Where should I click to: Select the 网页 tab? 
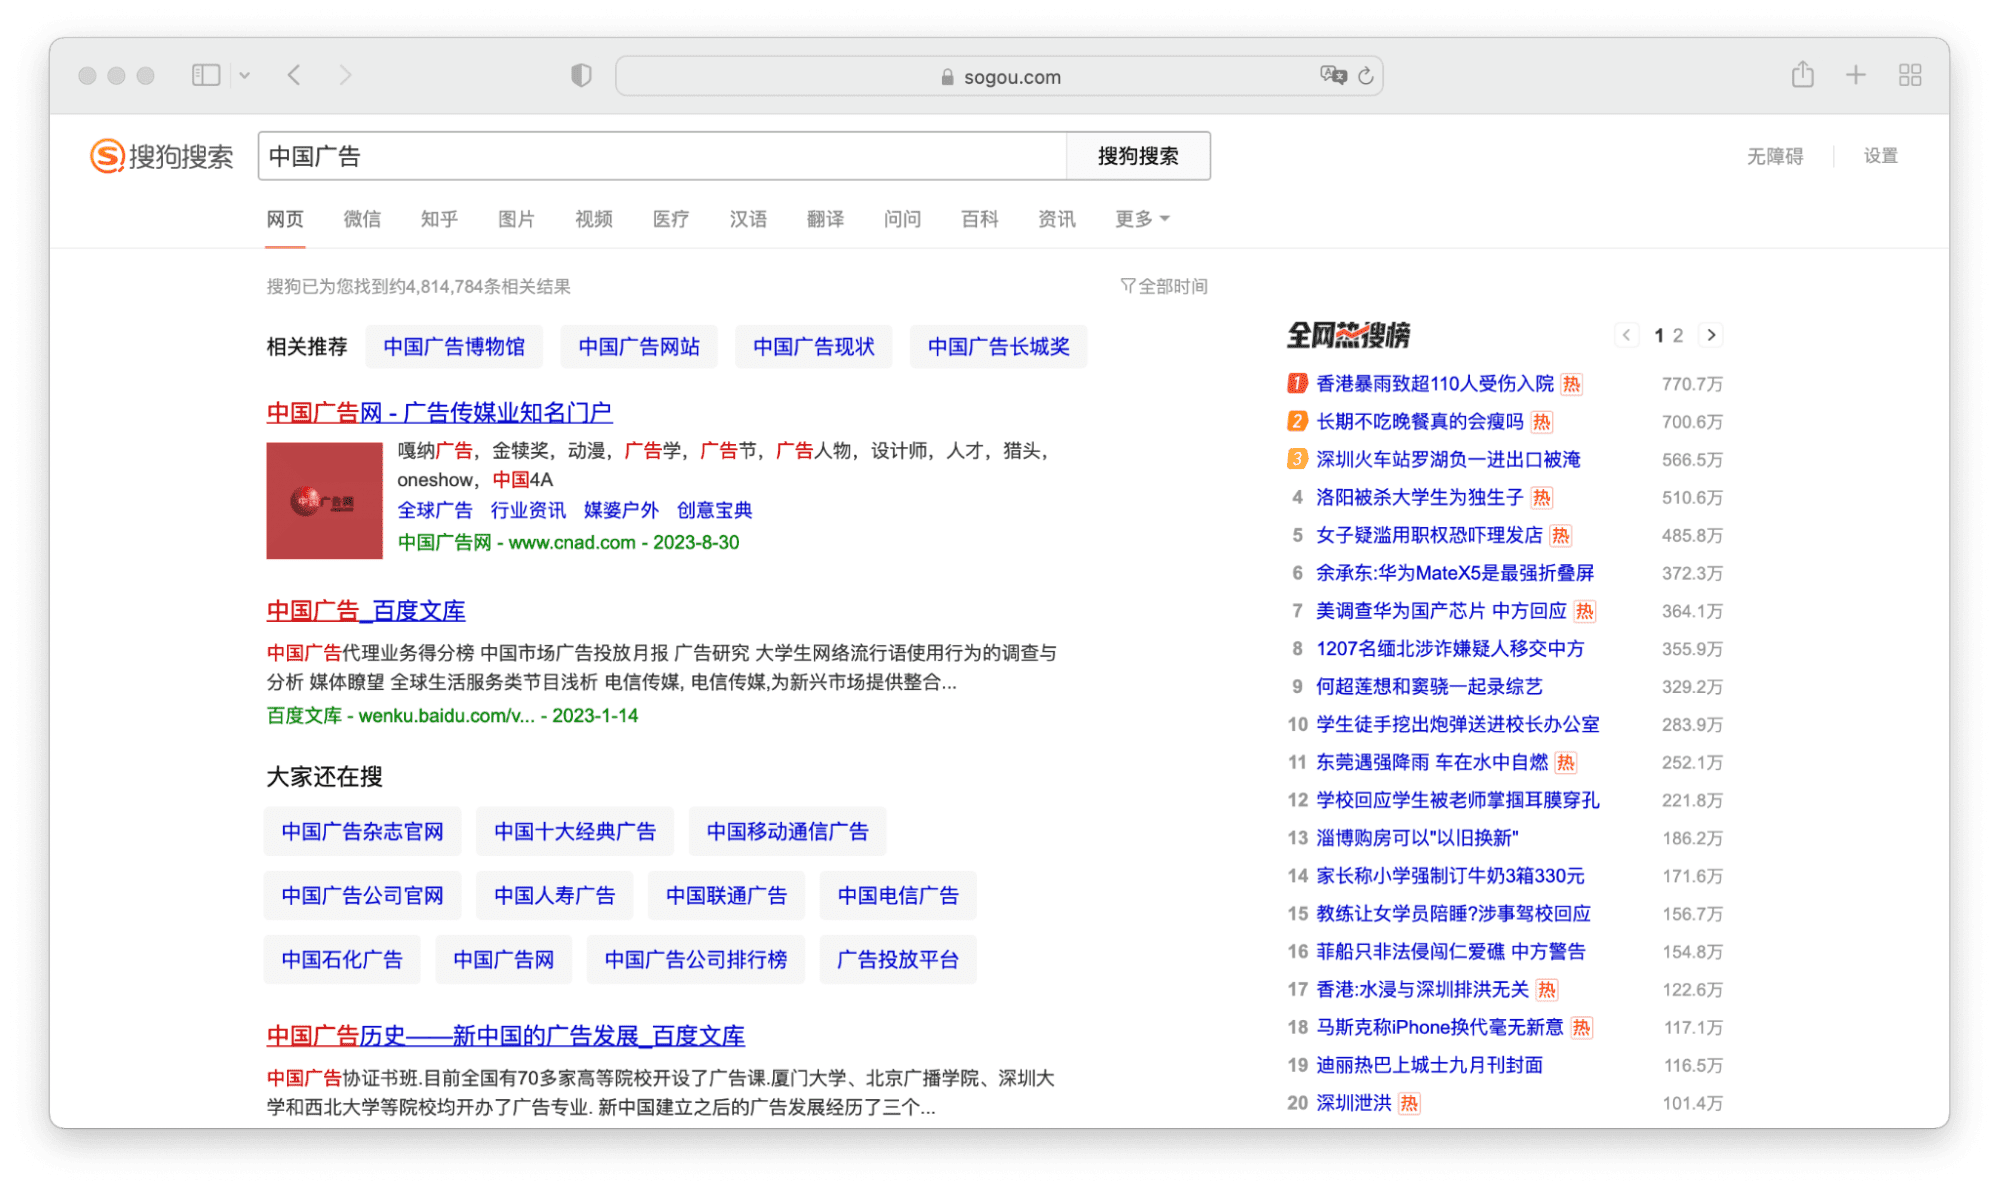point(285,219)
